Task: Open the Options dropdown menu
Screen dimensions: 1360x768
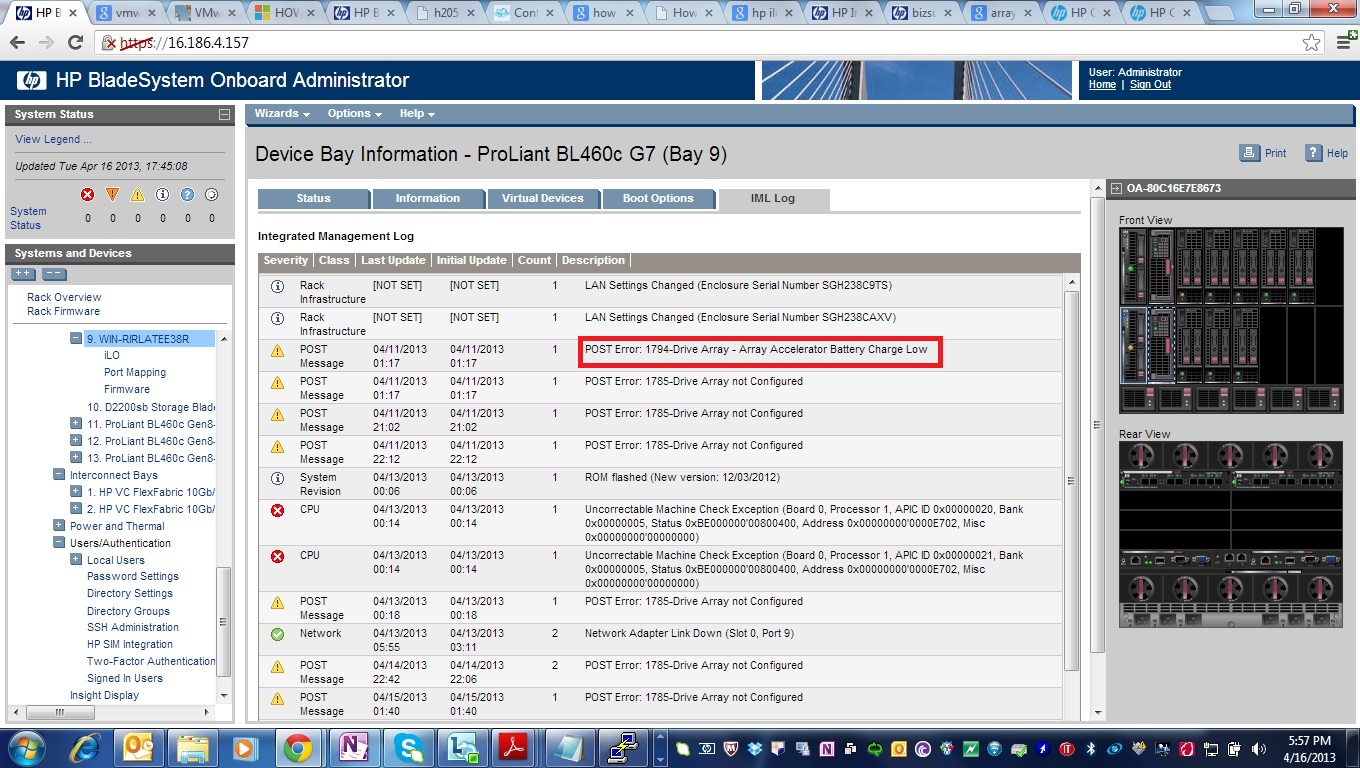Action: [x=355, y=114]
